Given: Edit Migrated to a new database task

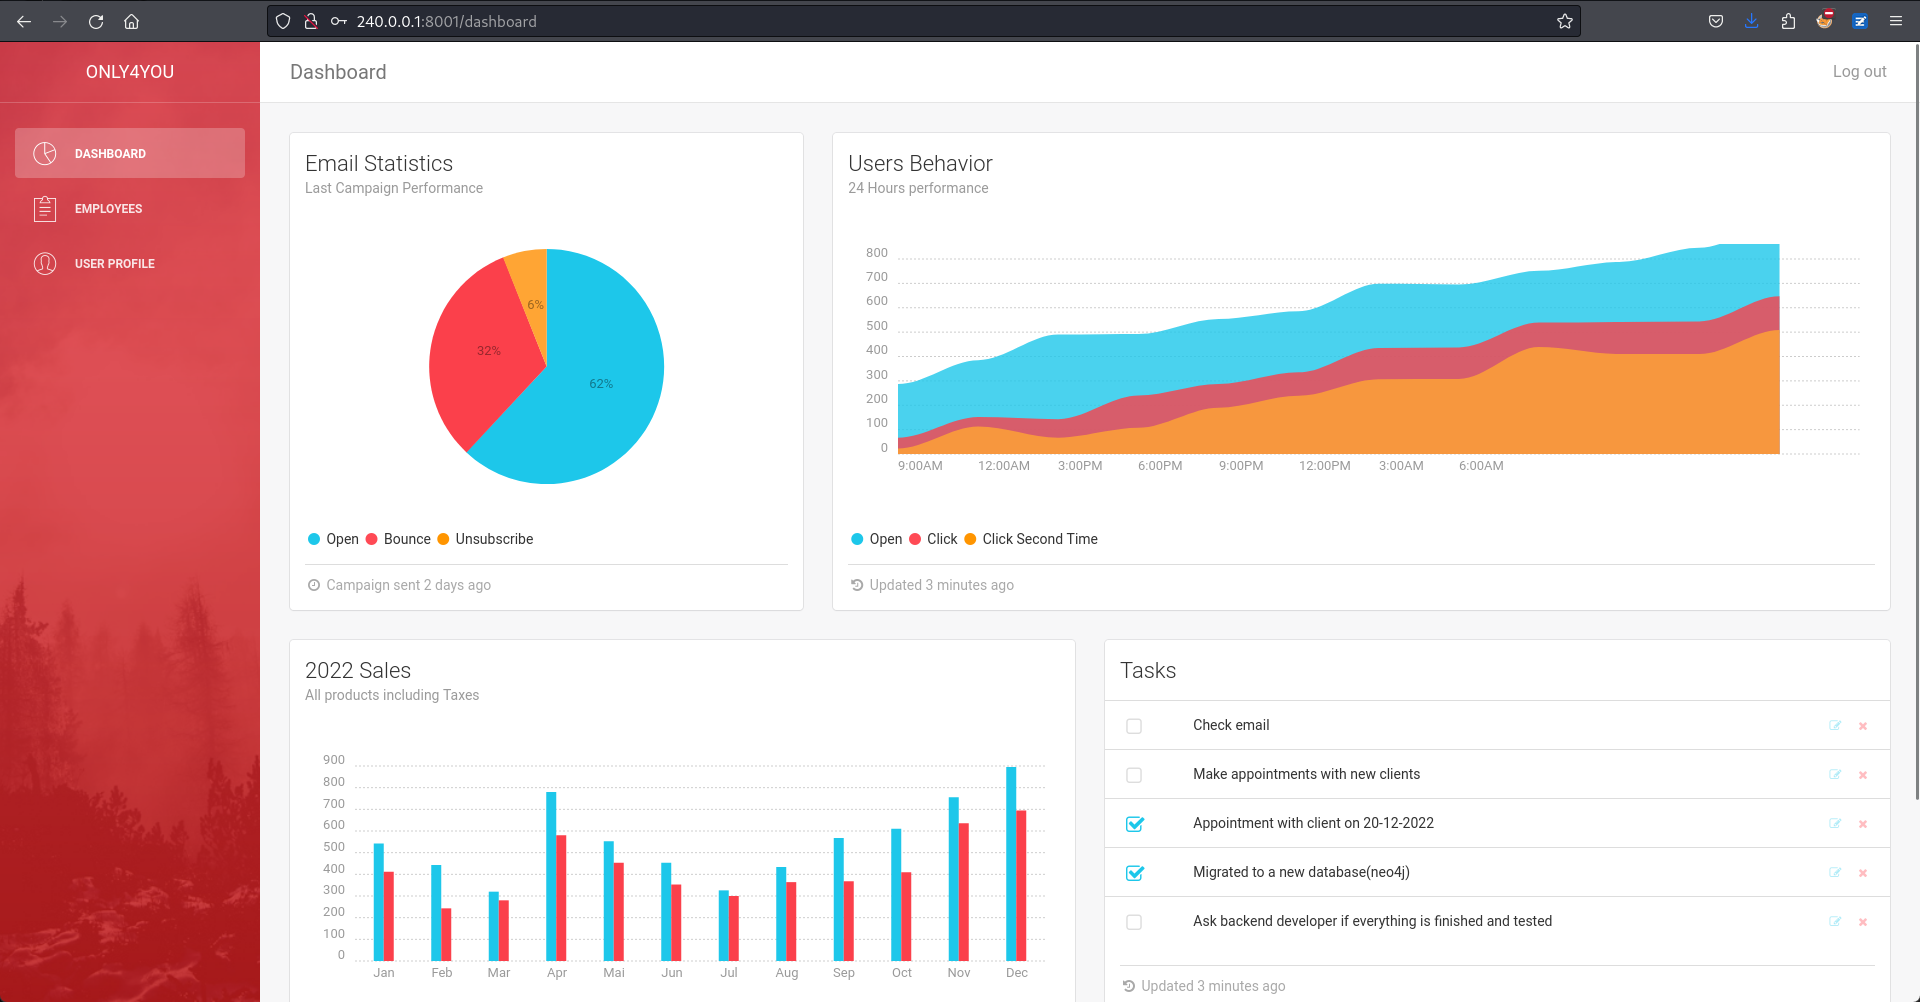Looking at the screenshot, I should 1835,873.
